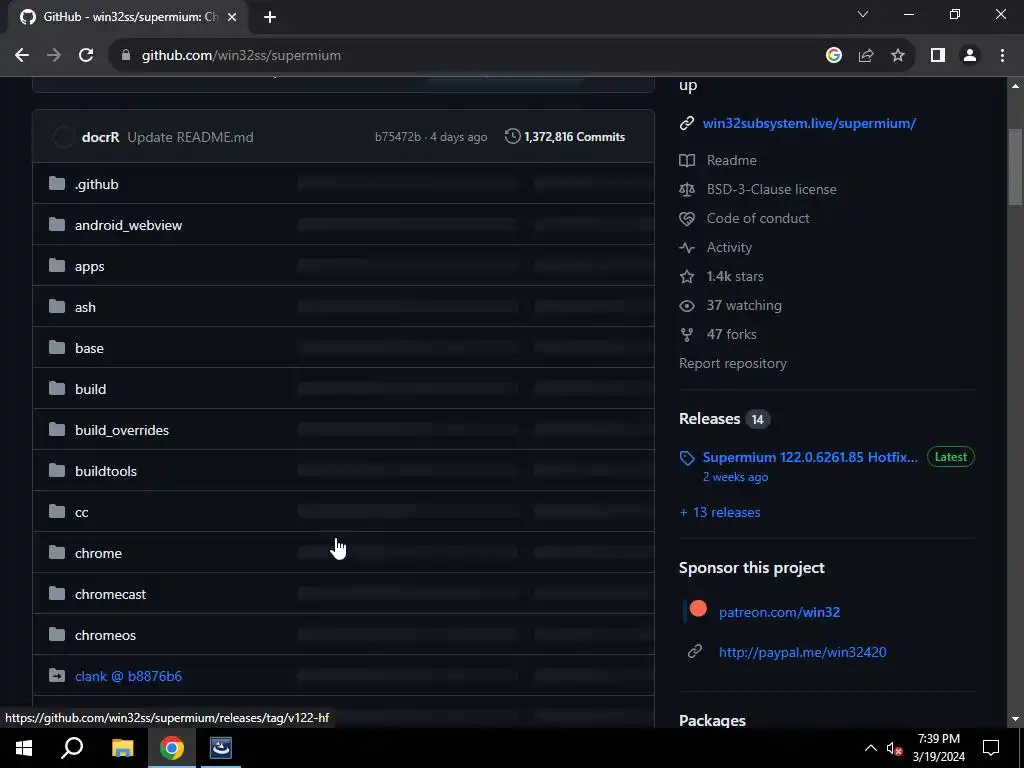Image resolution: width=1024 pixels, height=768 pixels.
Task: Bookmark this page with the star
Action: [x=898, y=56]
